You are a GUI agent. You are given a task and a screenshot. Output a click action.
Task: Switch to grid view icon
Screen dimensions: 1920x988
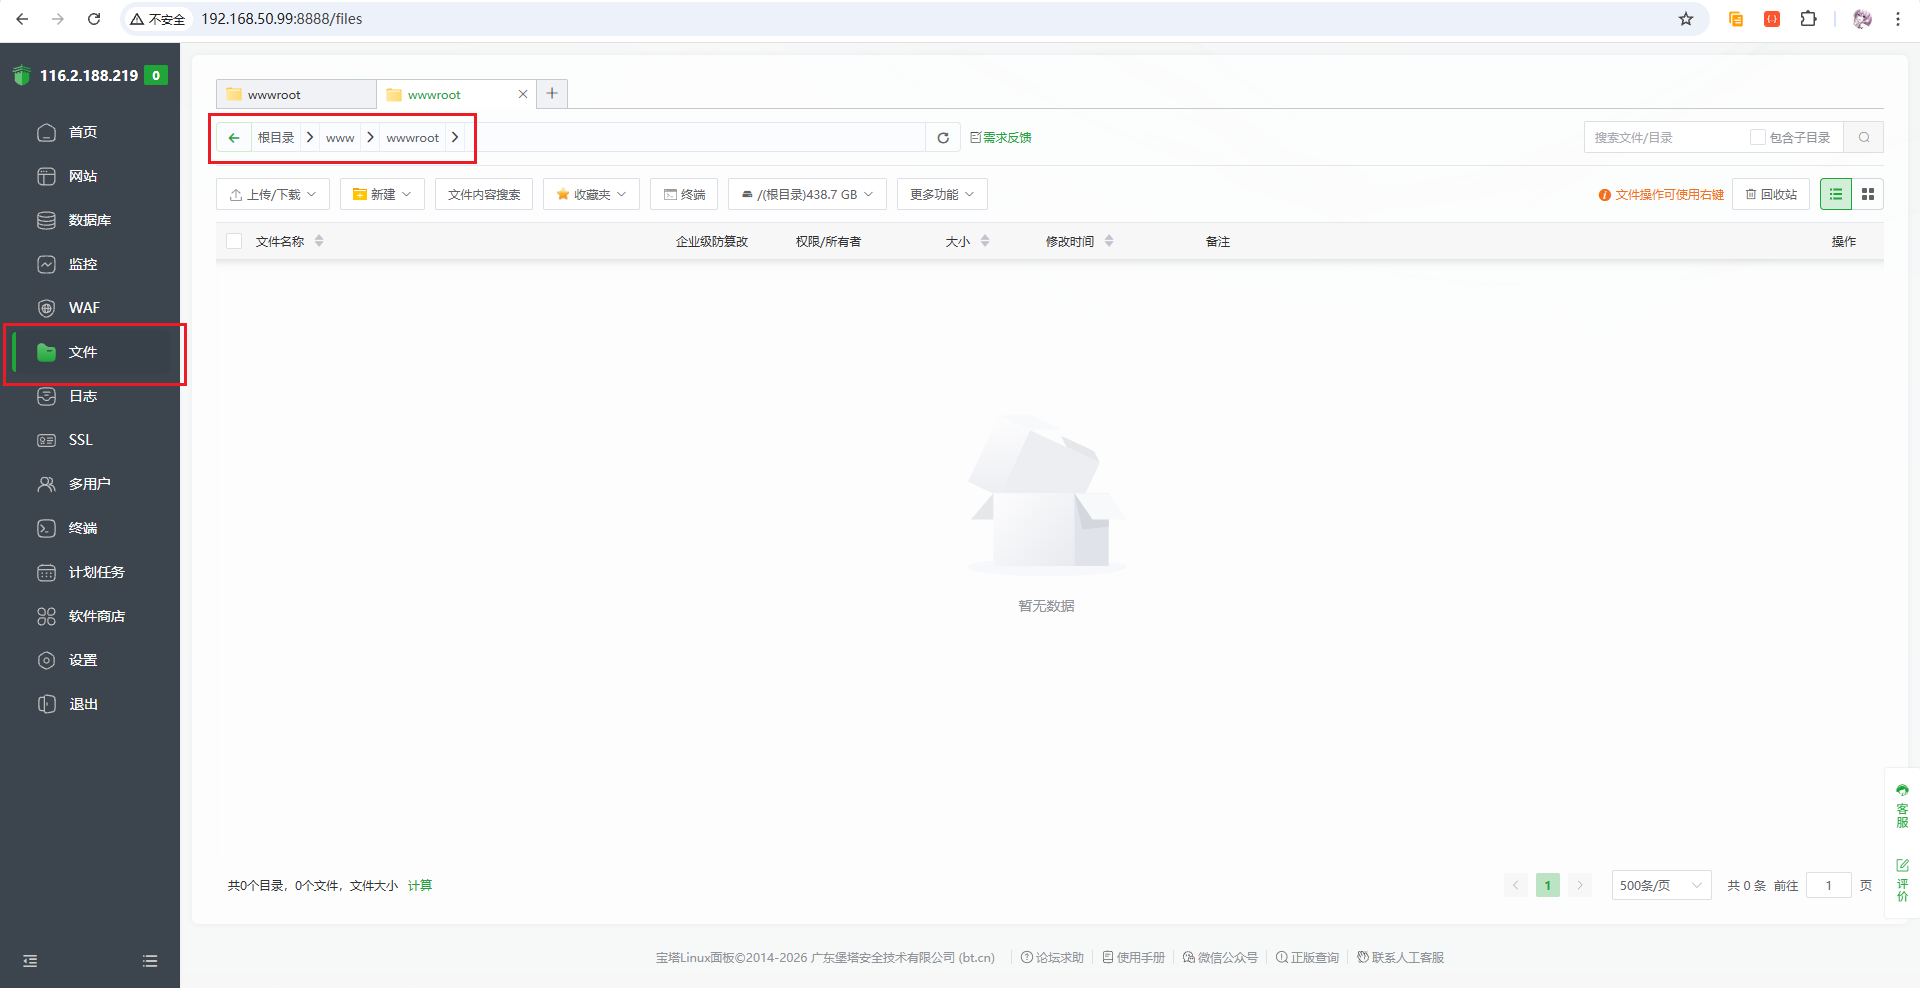1867,194
